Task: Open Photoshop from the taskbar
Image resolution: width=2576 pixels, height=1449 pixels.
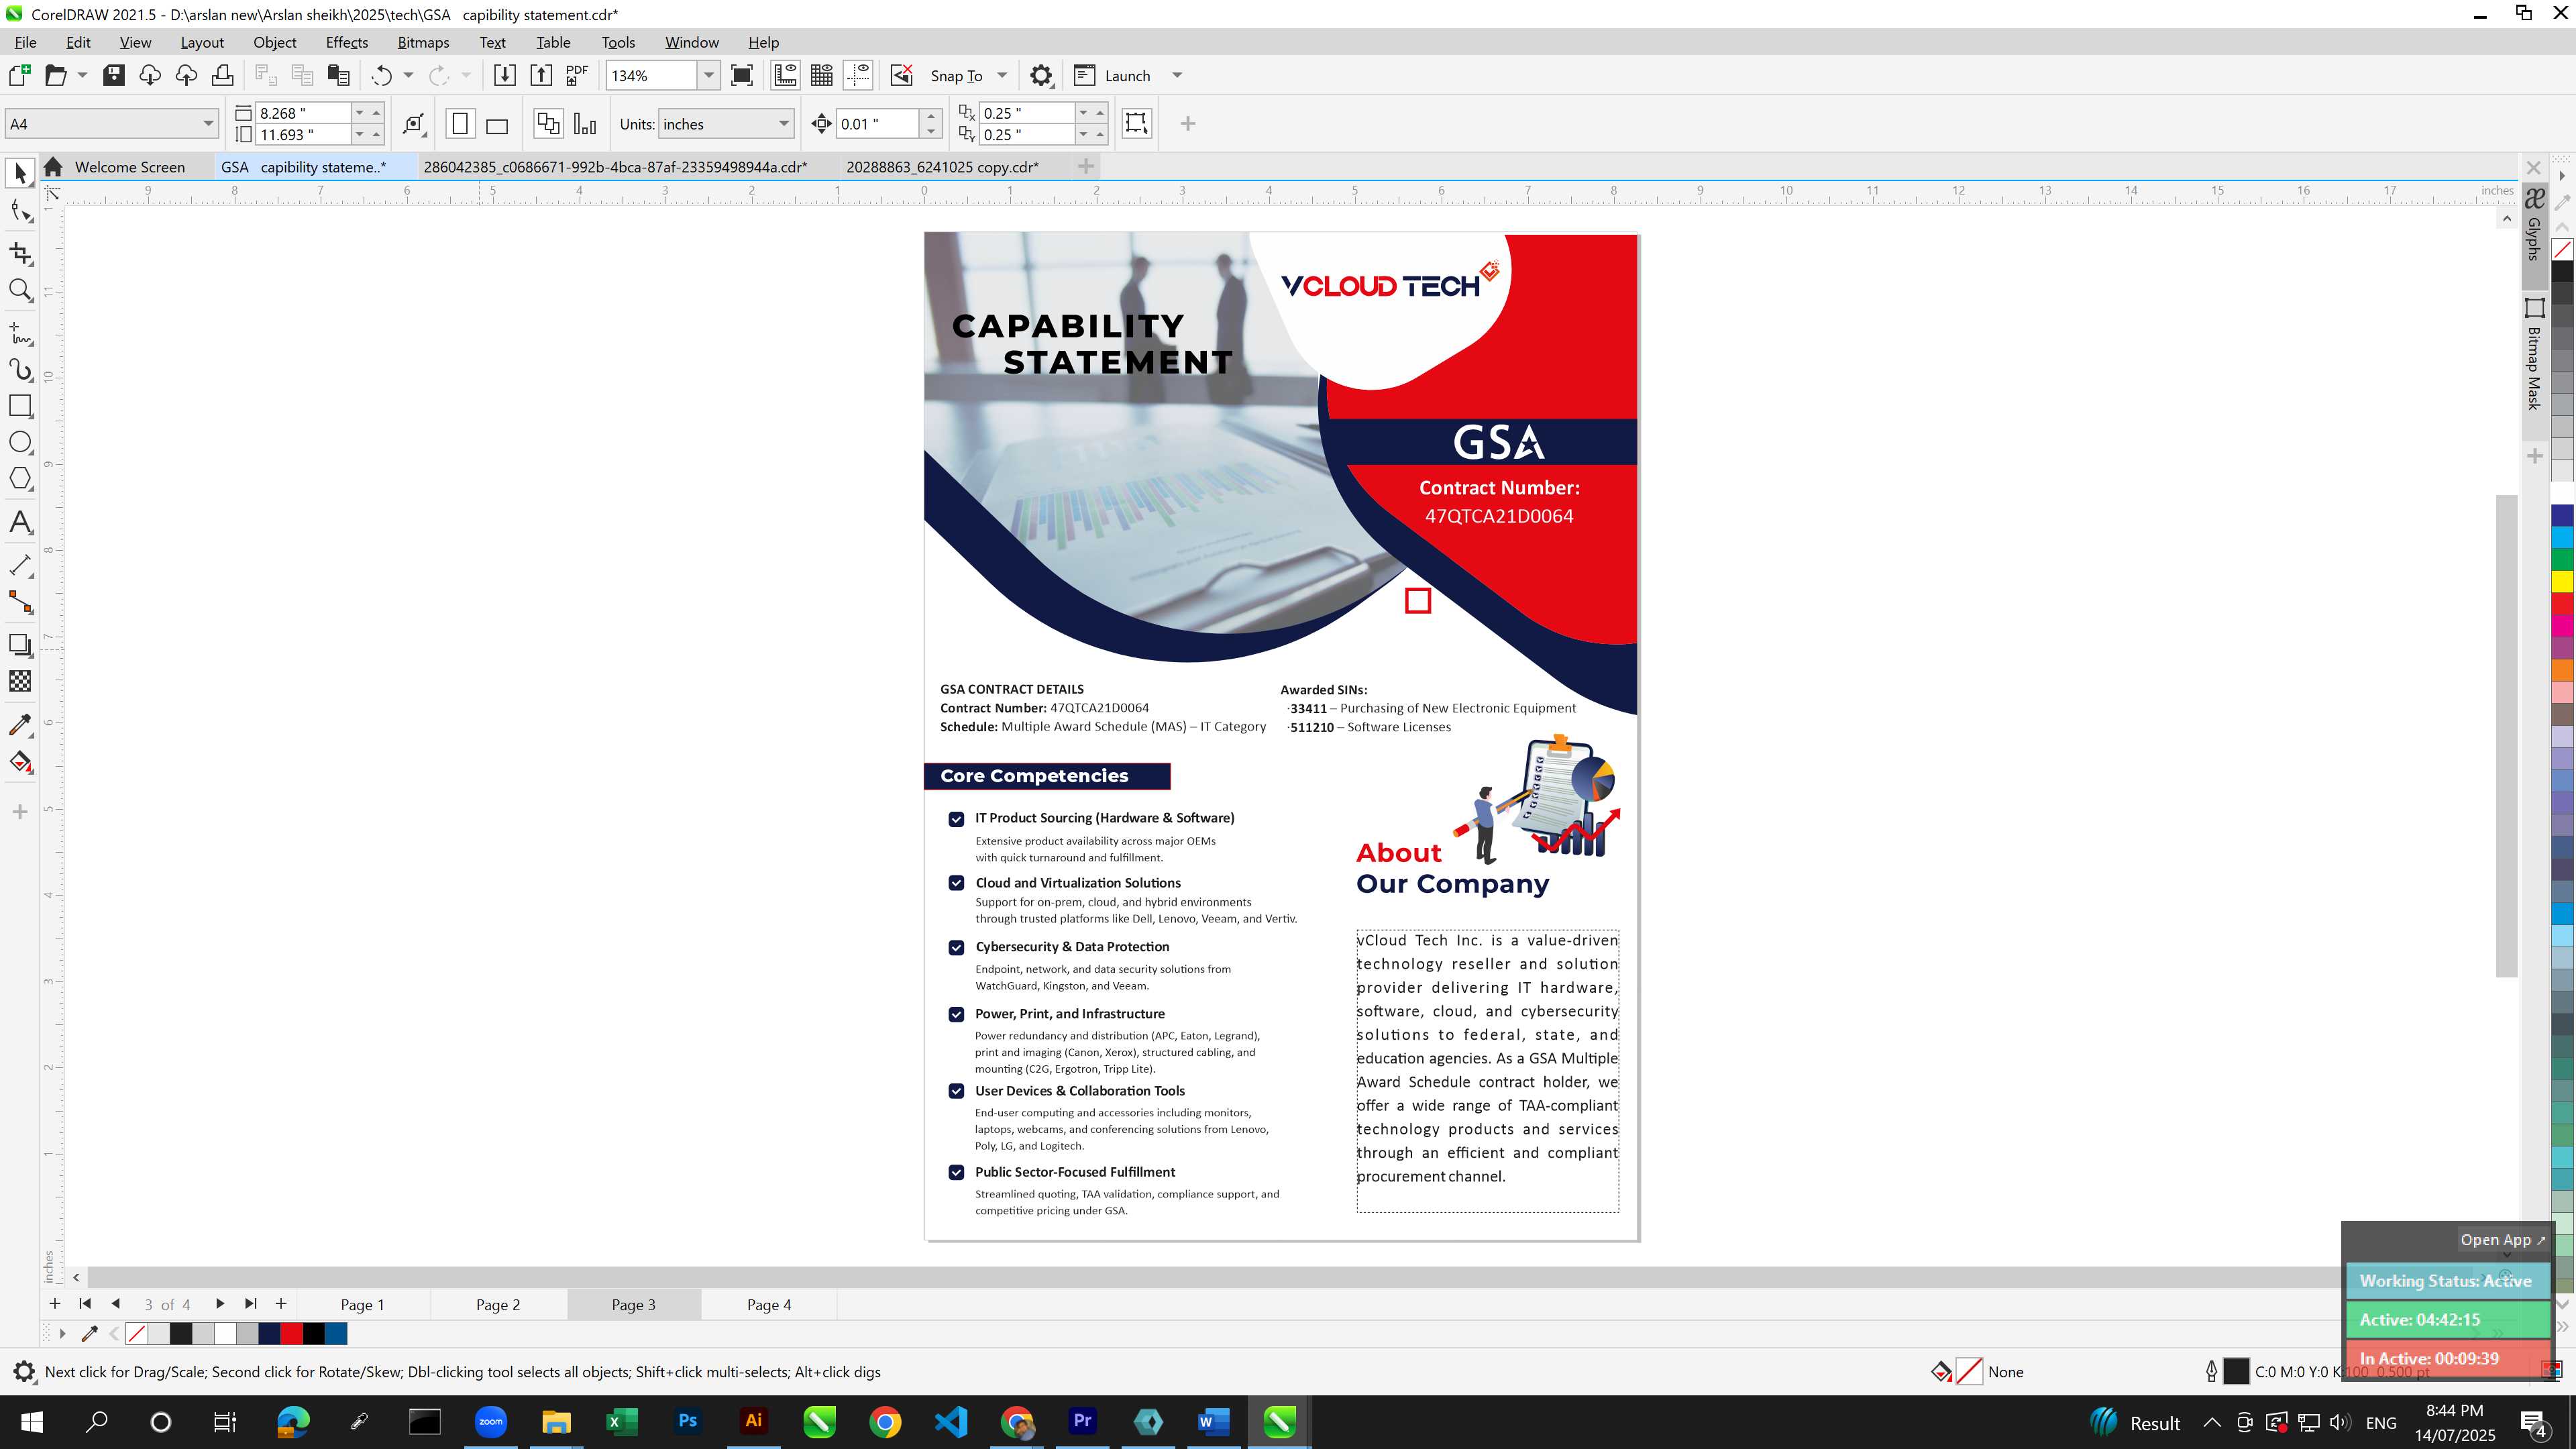Action: coord(688,1422)
